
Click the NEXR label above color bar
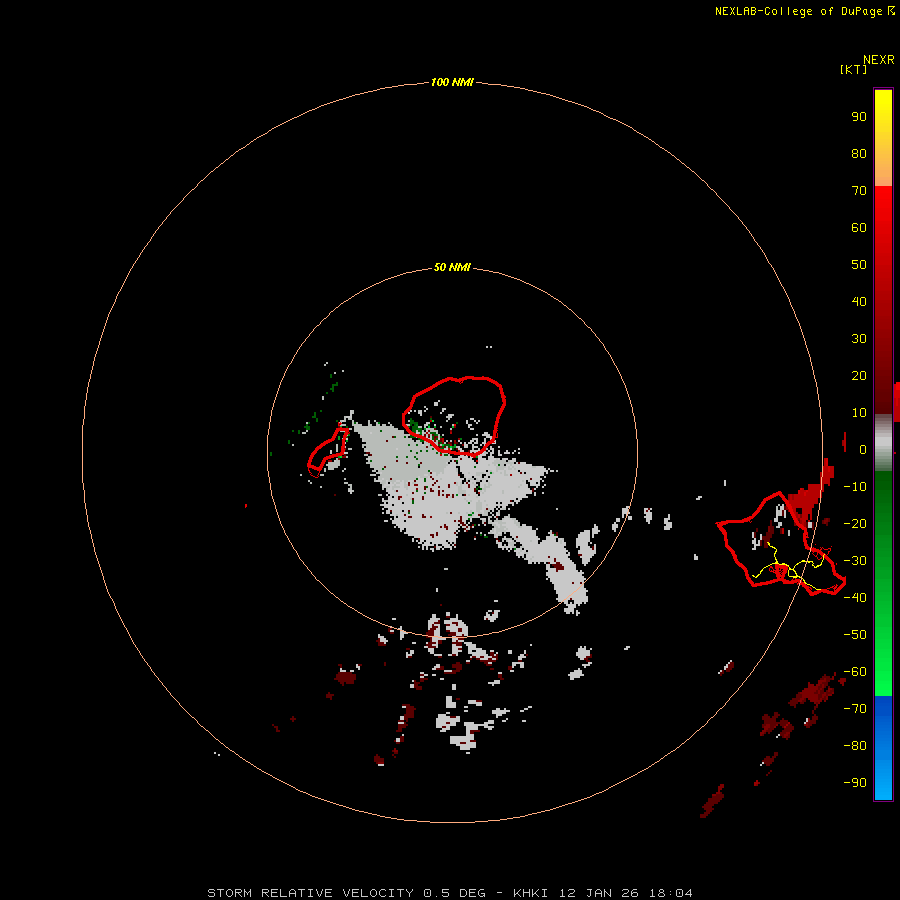879,60
